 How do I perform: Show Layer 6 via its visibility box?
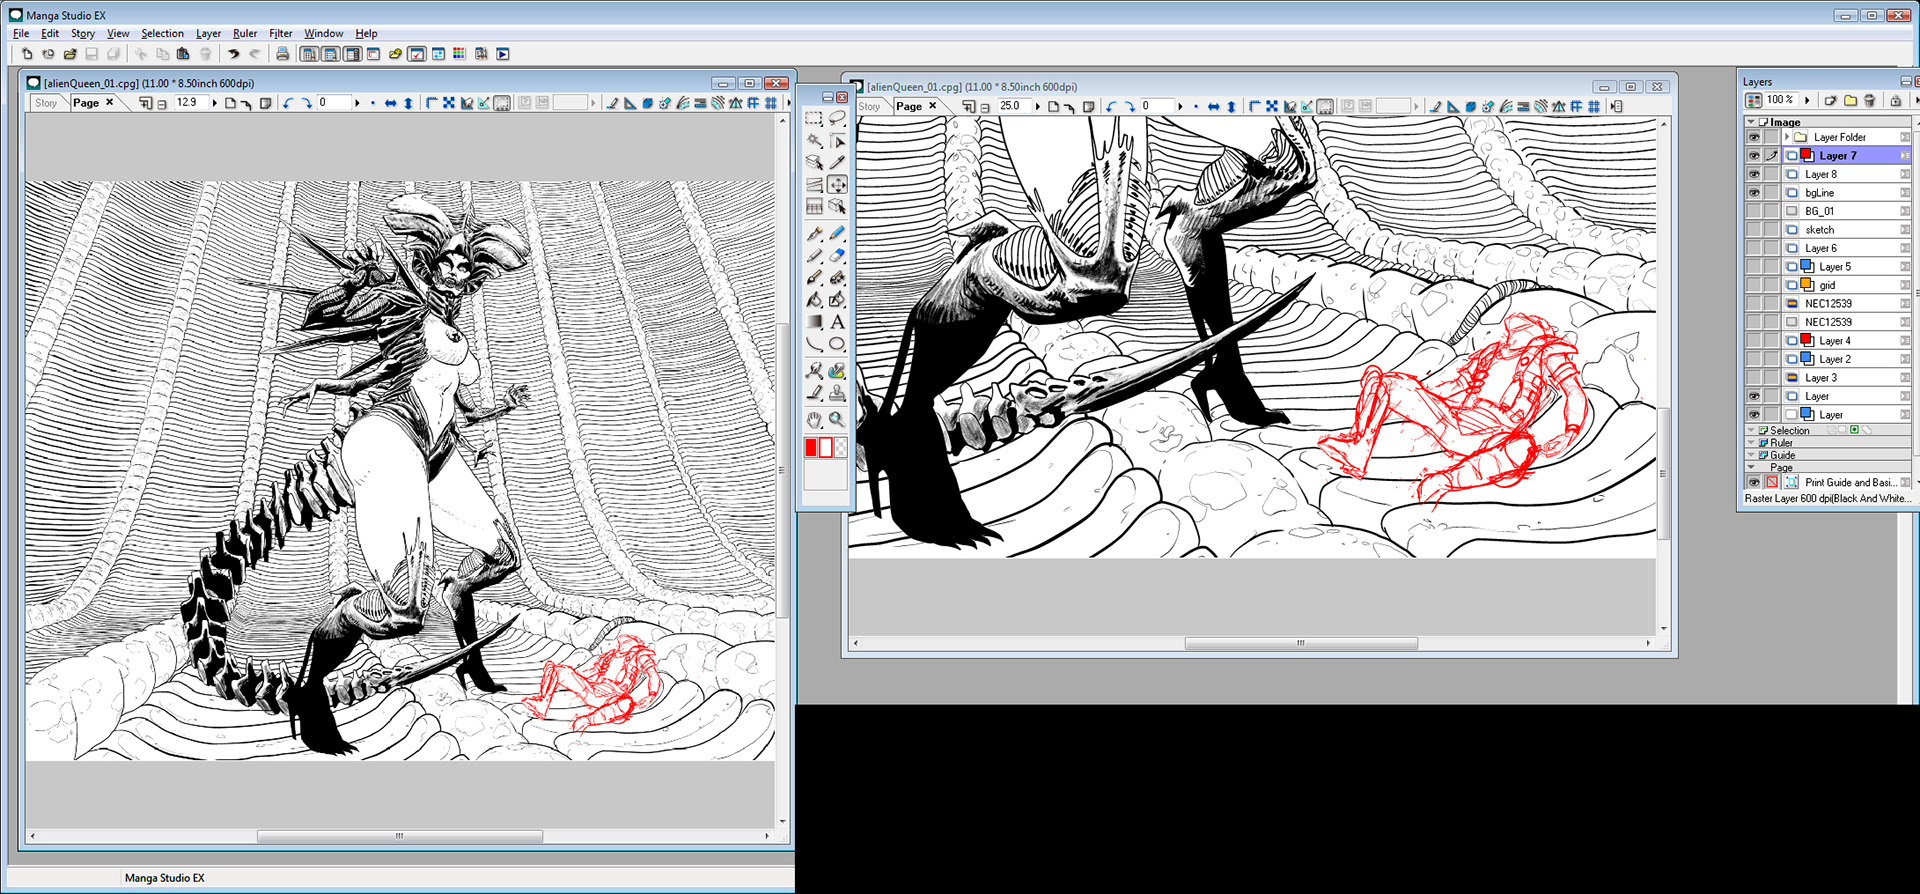point(1754,248)
